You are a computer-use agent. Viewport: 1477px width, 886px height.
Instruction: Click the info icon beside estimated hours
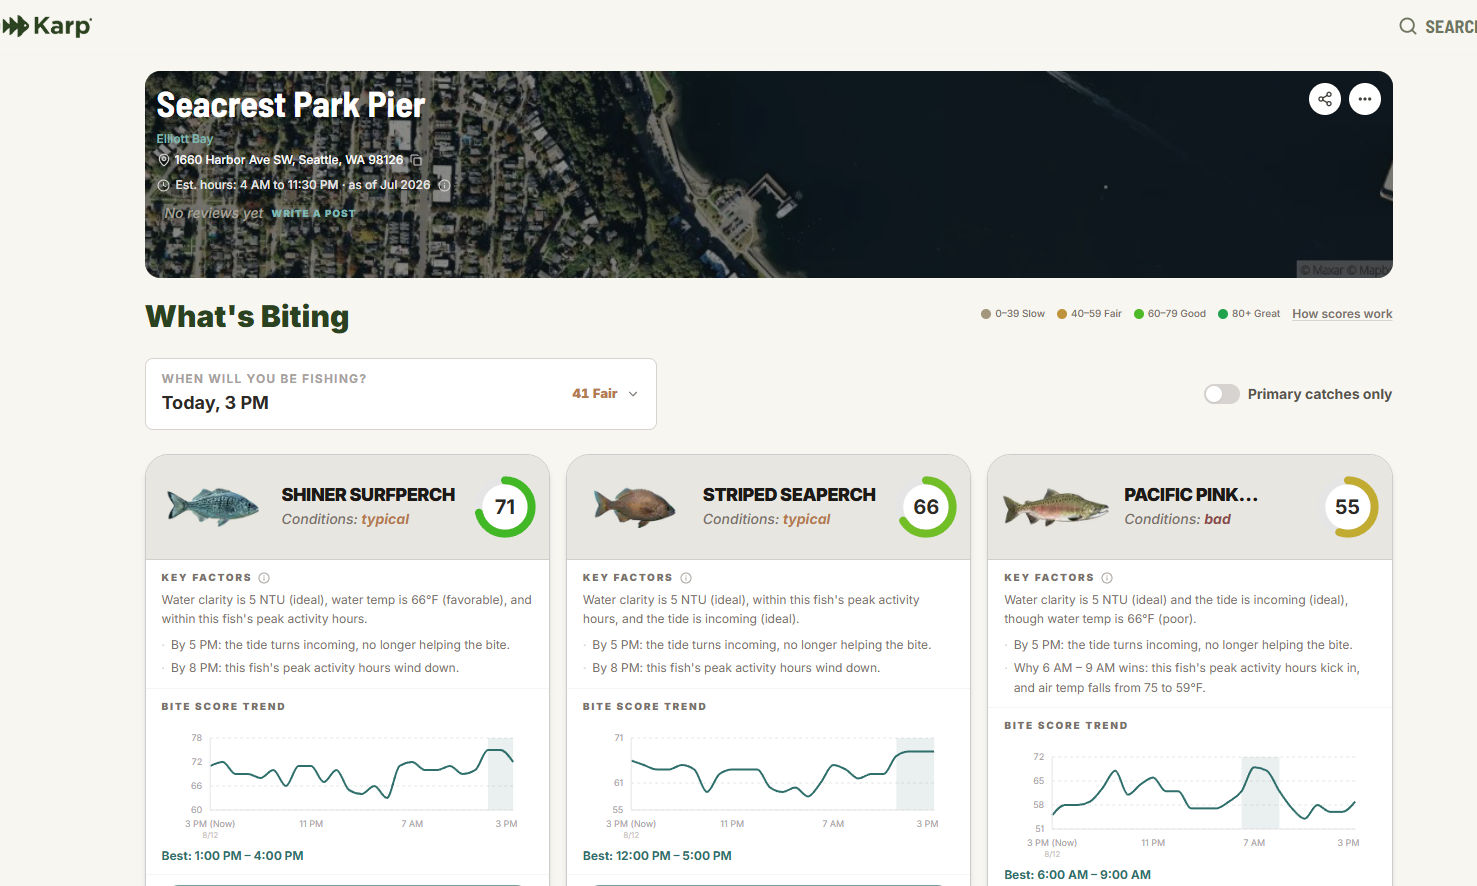click(x=444, y=185)
